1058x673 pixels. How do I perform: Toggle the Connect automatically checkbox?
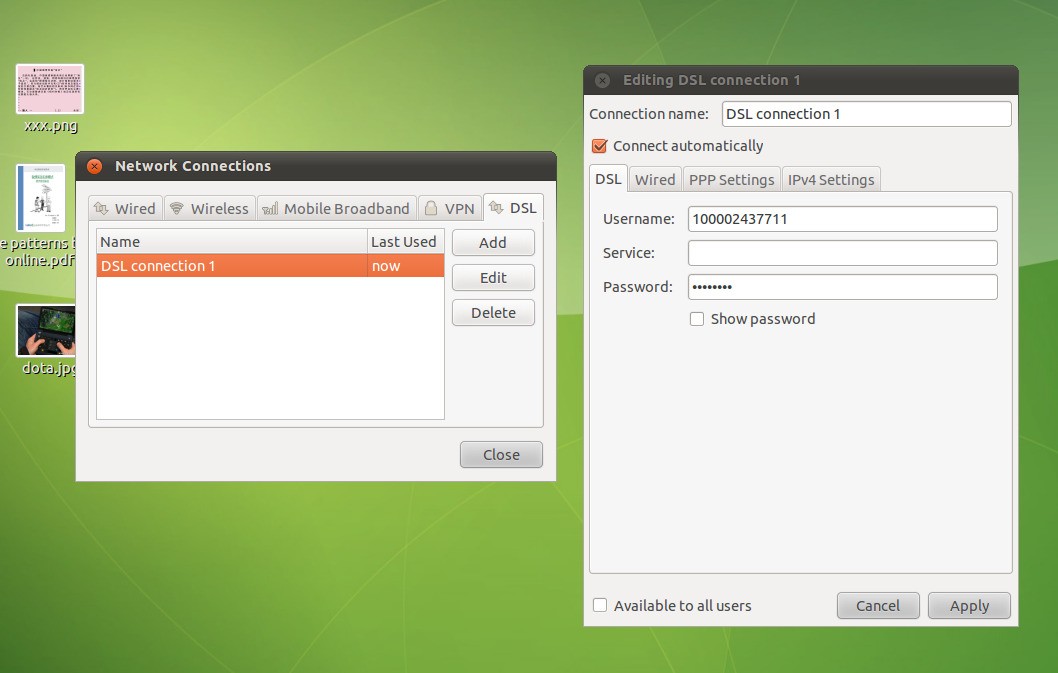[600, 146]
